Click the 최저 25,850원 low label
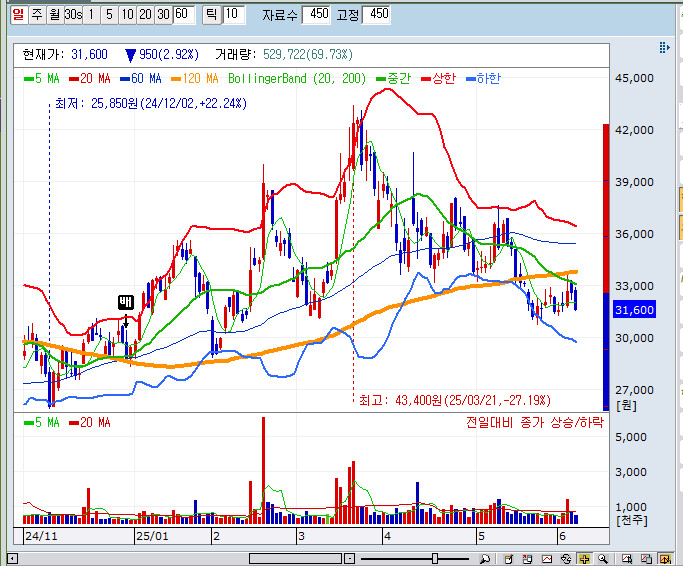The height and width of the screenshot is (566, 683). pos(151,104)
